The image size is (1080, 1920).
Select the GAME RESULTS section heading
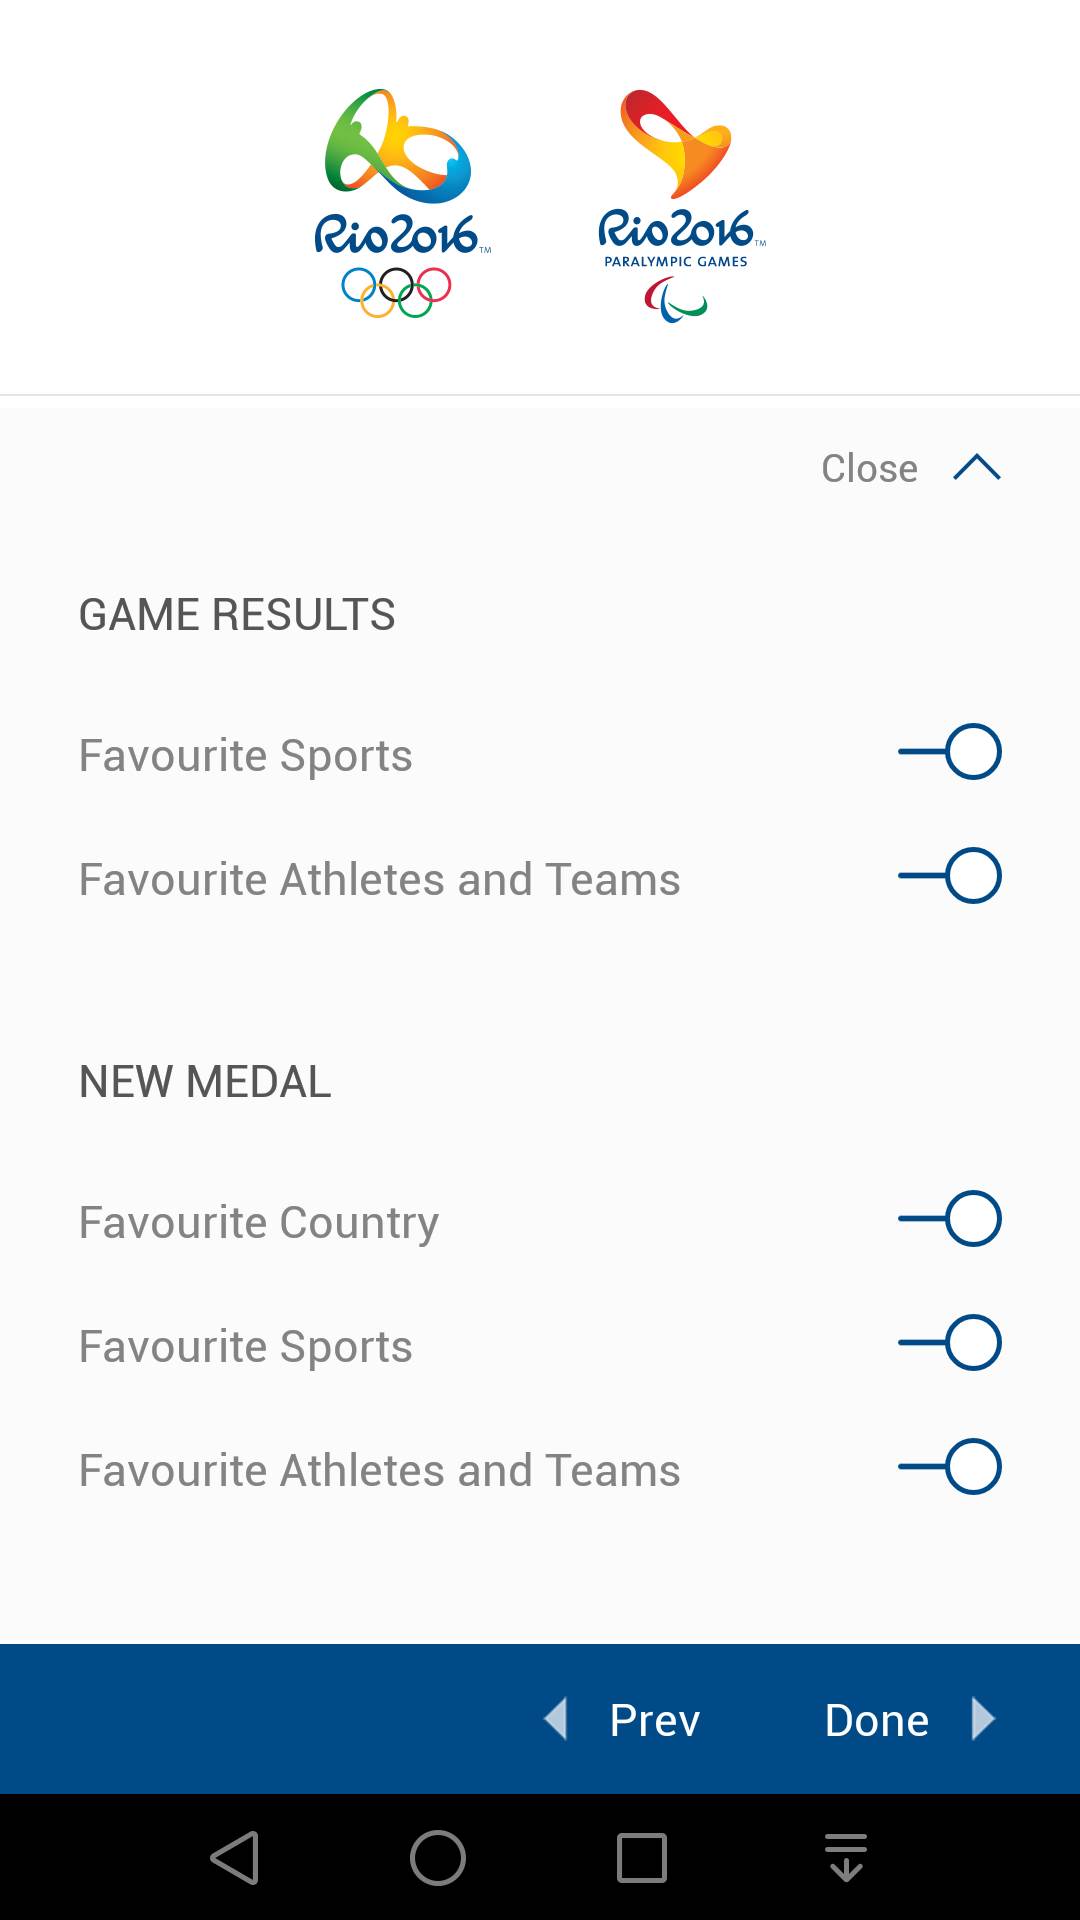point(237,615)
